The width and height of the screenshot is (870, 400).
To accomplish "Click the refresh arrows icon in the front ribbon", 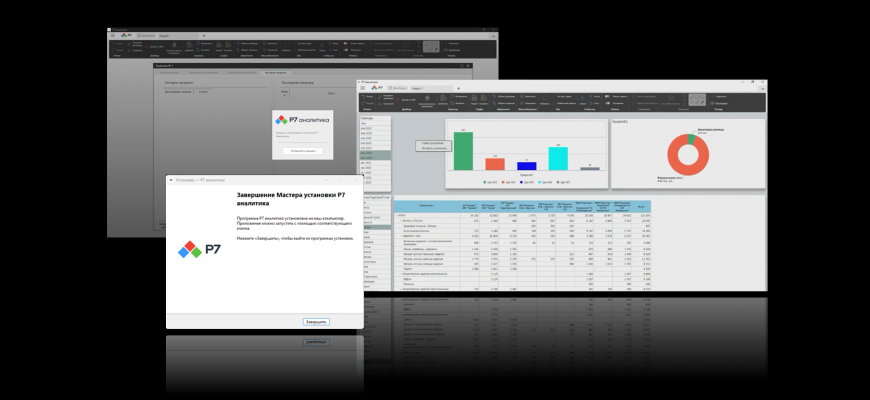I will coord(545,98).
